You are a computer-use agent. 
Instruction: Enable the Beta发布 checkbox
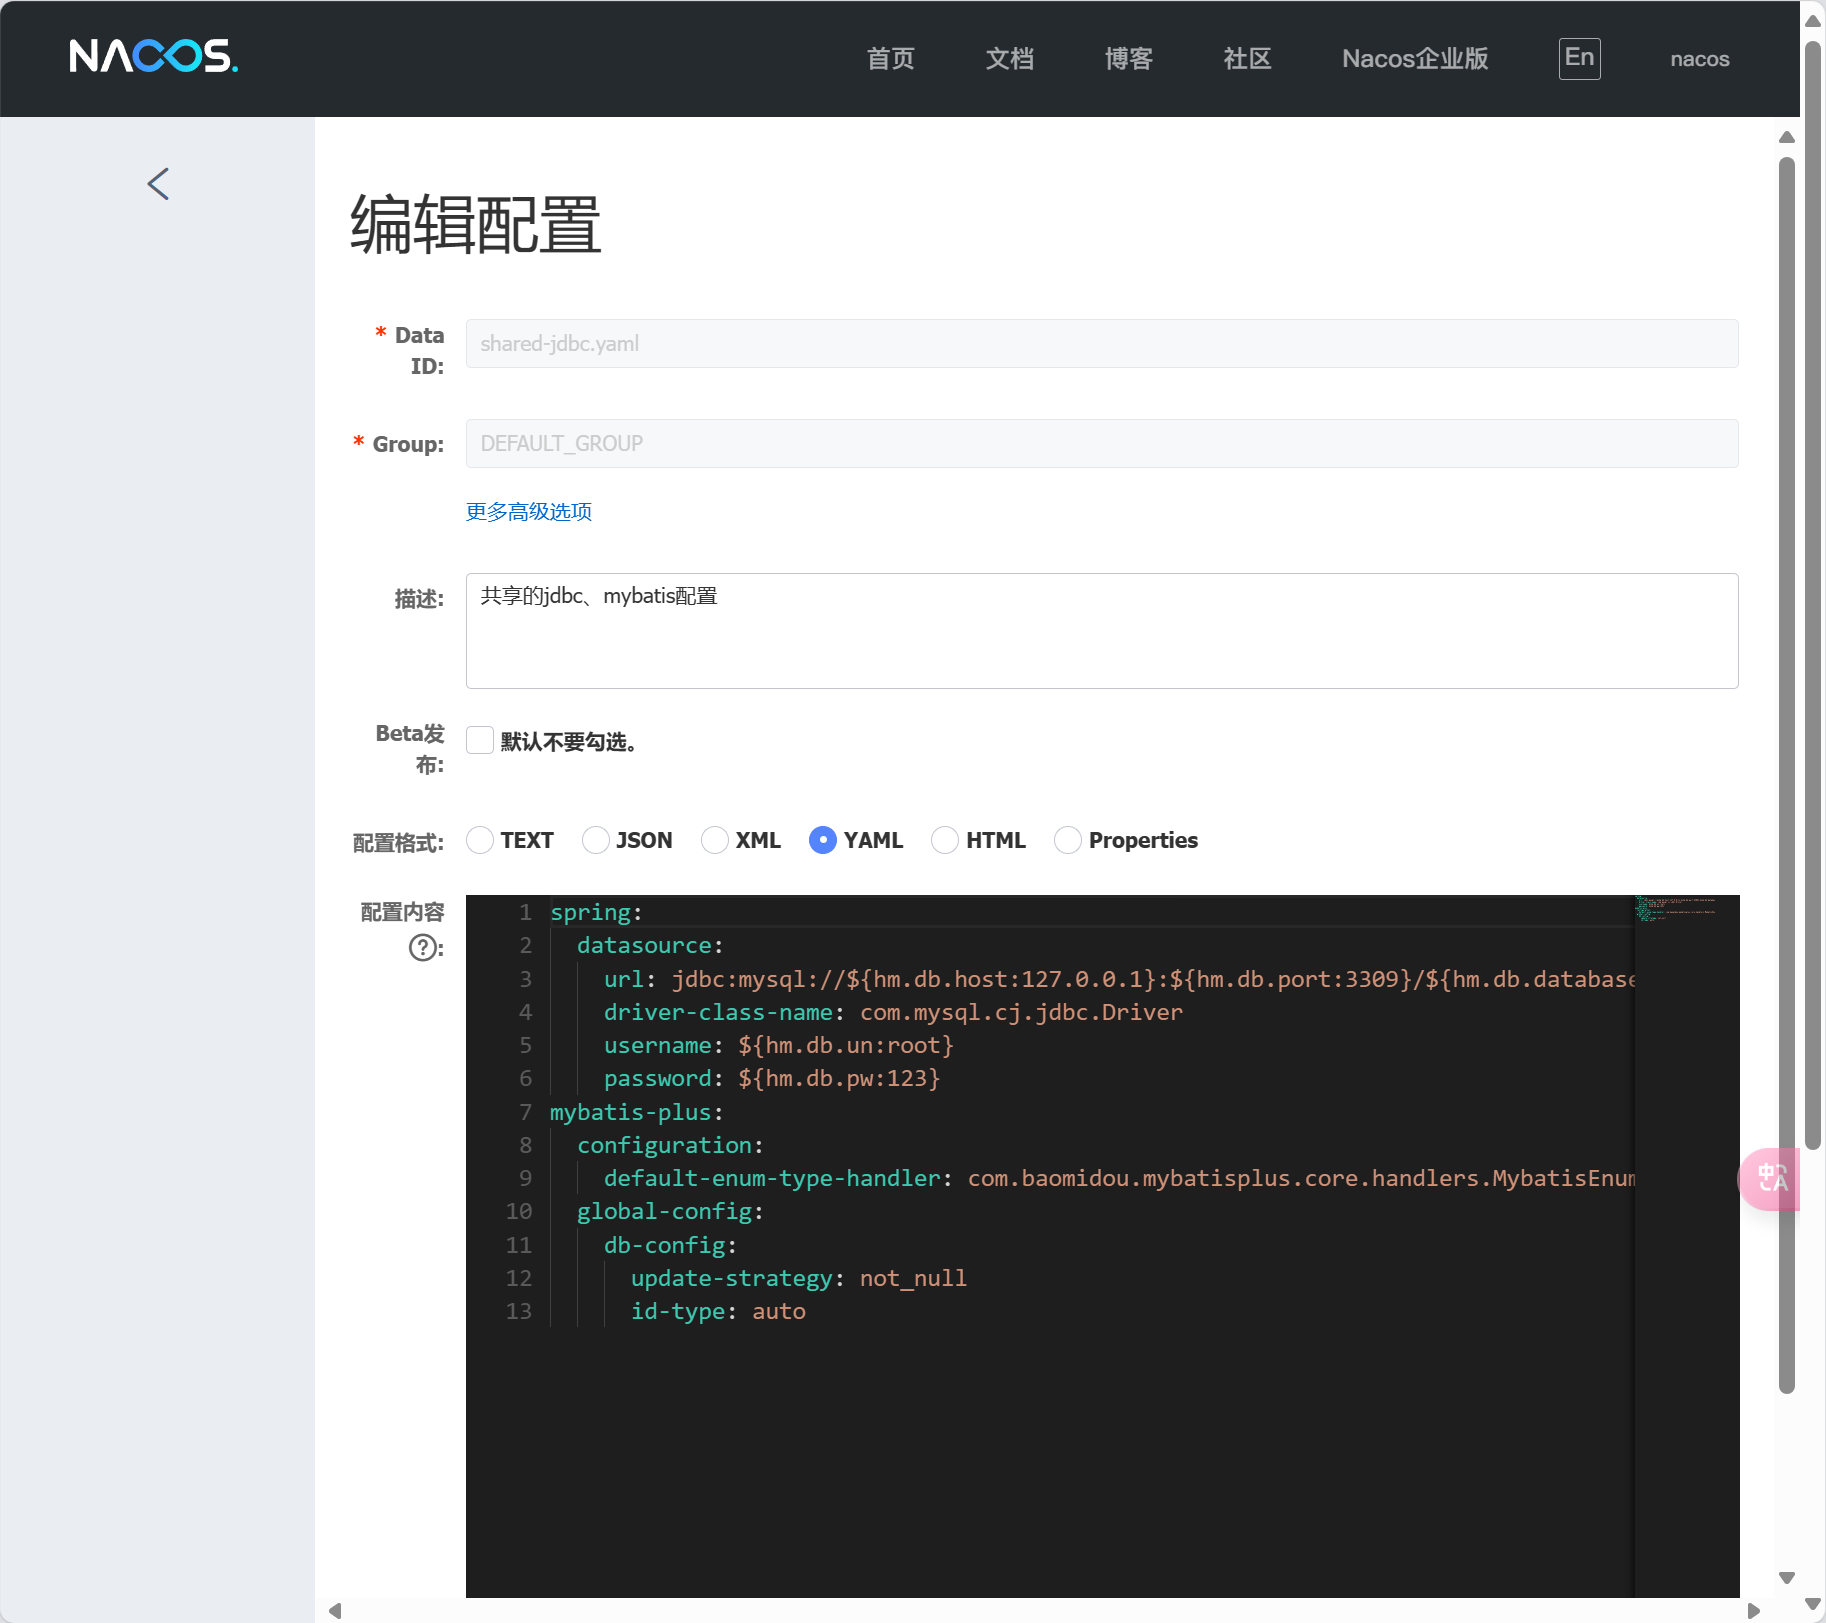click(480, 740)
